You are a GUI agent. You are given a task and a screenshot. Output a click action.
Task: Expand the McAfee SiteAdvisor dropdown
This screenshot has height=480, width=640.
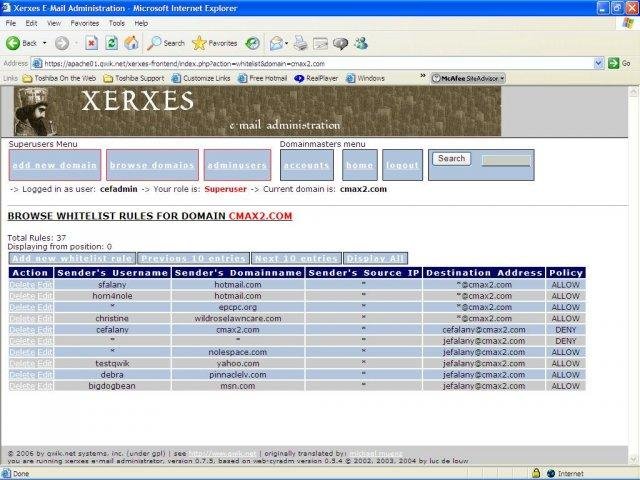pos(502,78)
